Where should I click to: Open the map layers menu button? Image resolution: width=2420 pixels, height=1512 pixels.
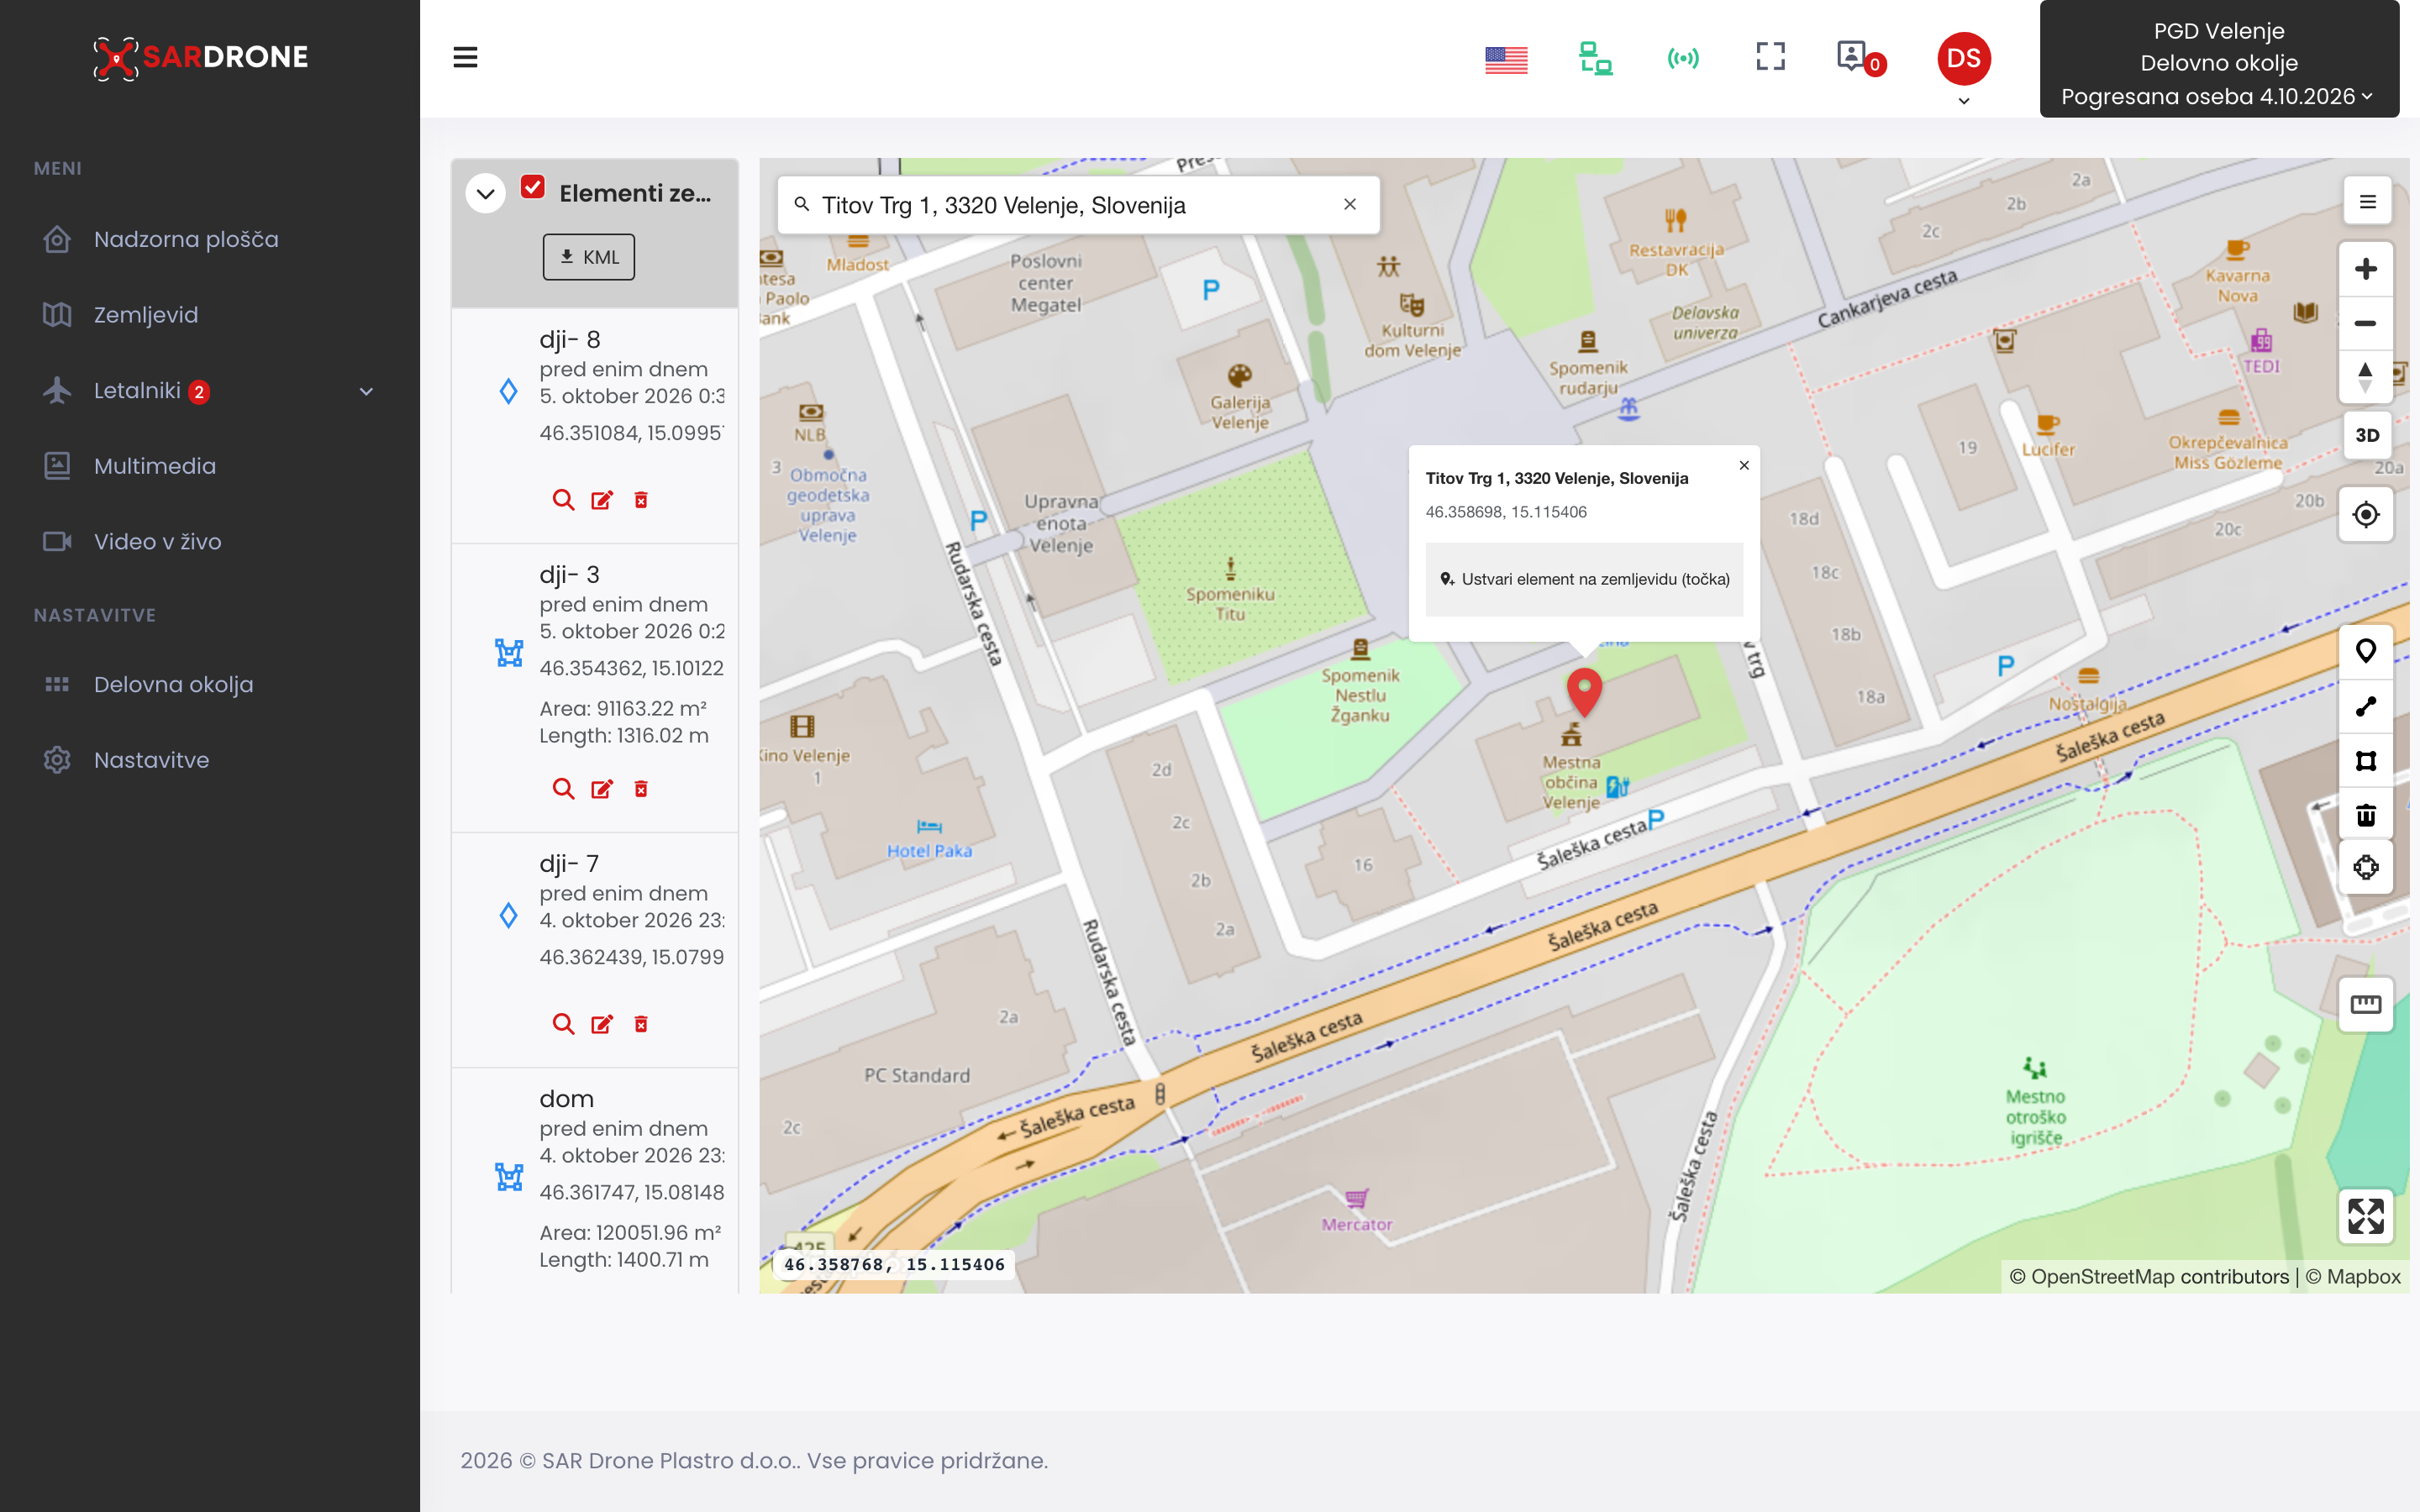pos(2367,202)
